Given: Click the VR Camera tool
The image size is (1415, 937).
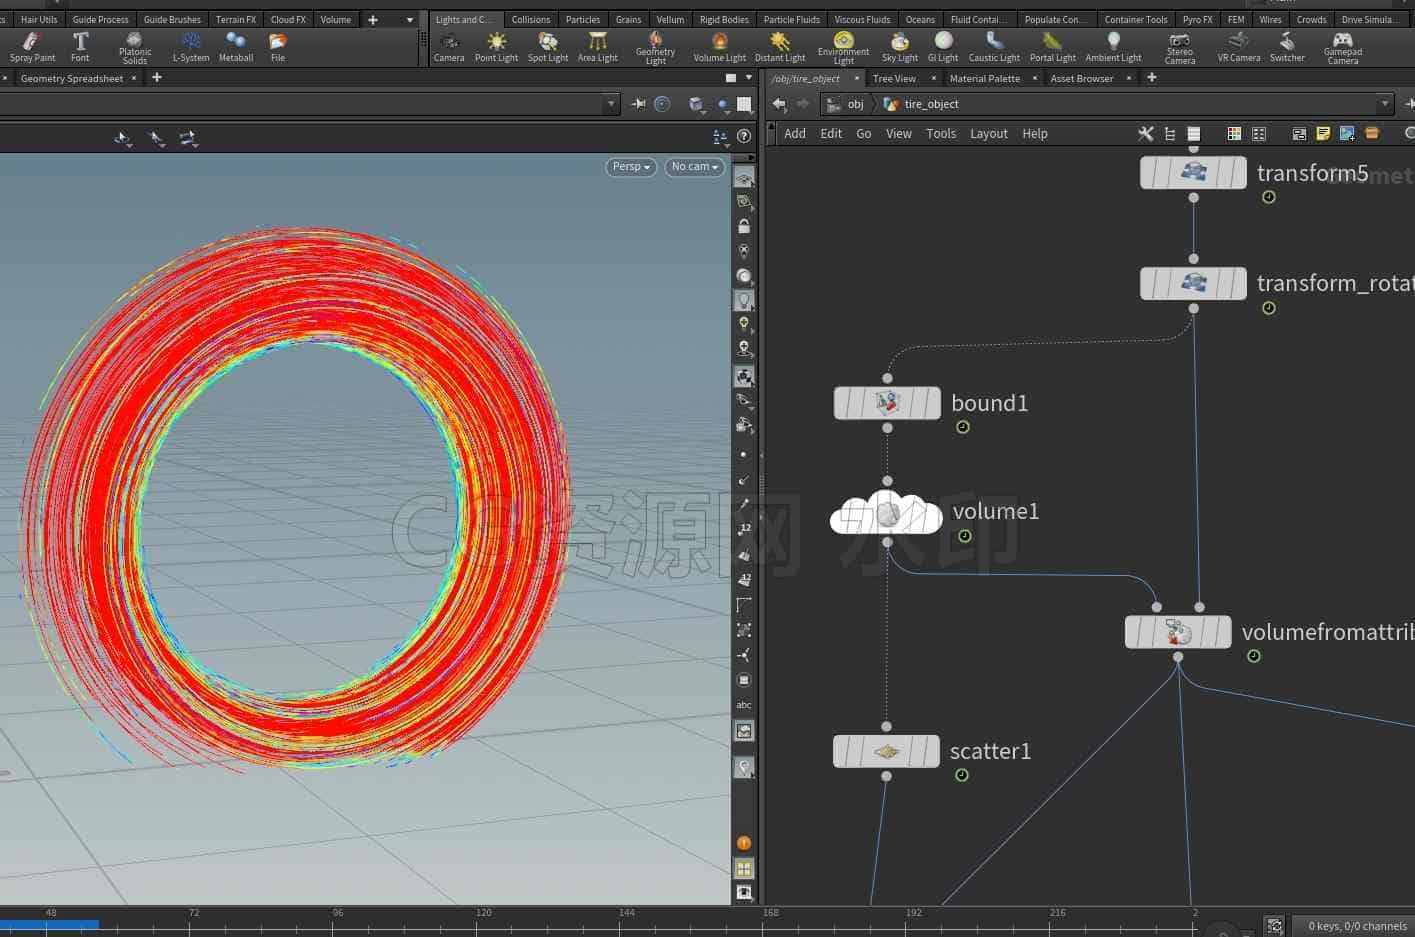Looking at the screenshot, I should [1239, 47].
